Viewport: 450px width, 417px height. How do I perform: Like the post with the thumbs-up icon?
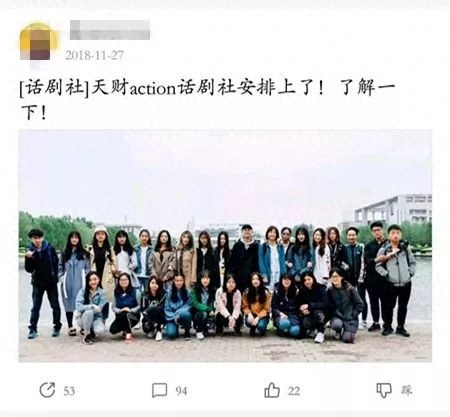click(272, 390)
